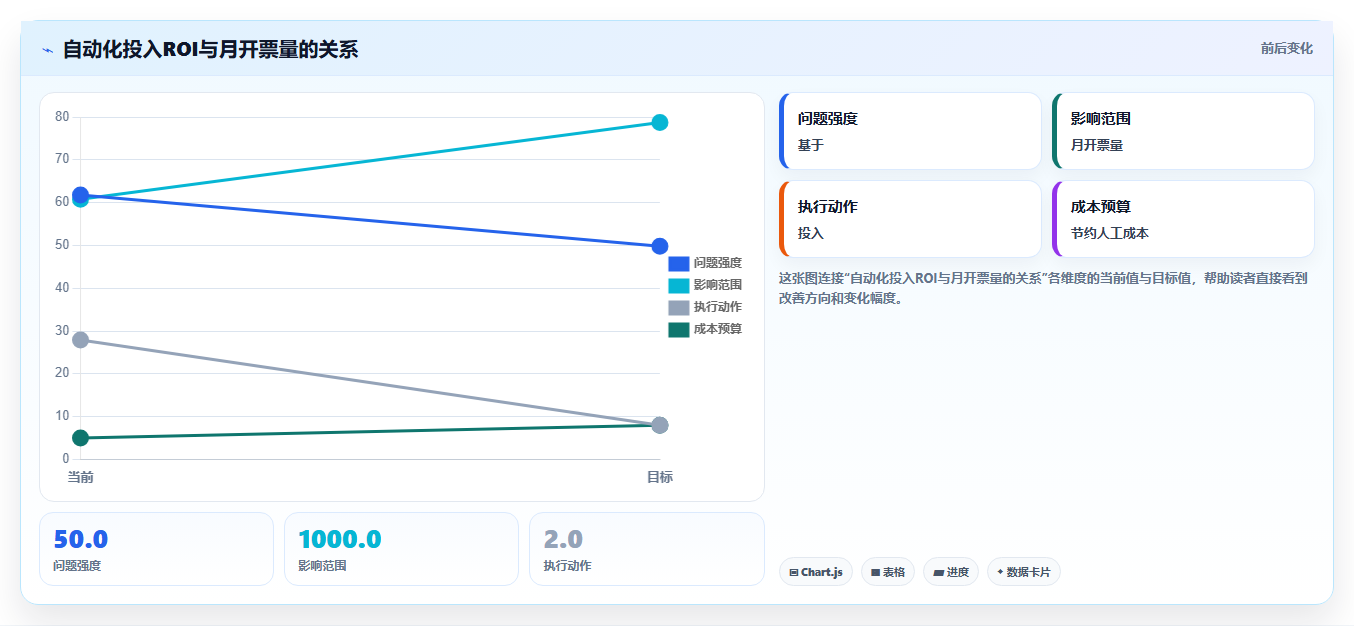Click the 前后变化 label in header

tap(1286, 49)
